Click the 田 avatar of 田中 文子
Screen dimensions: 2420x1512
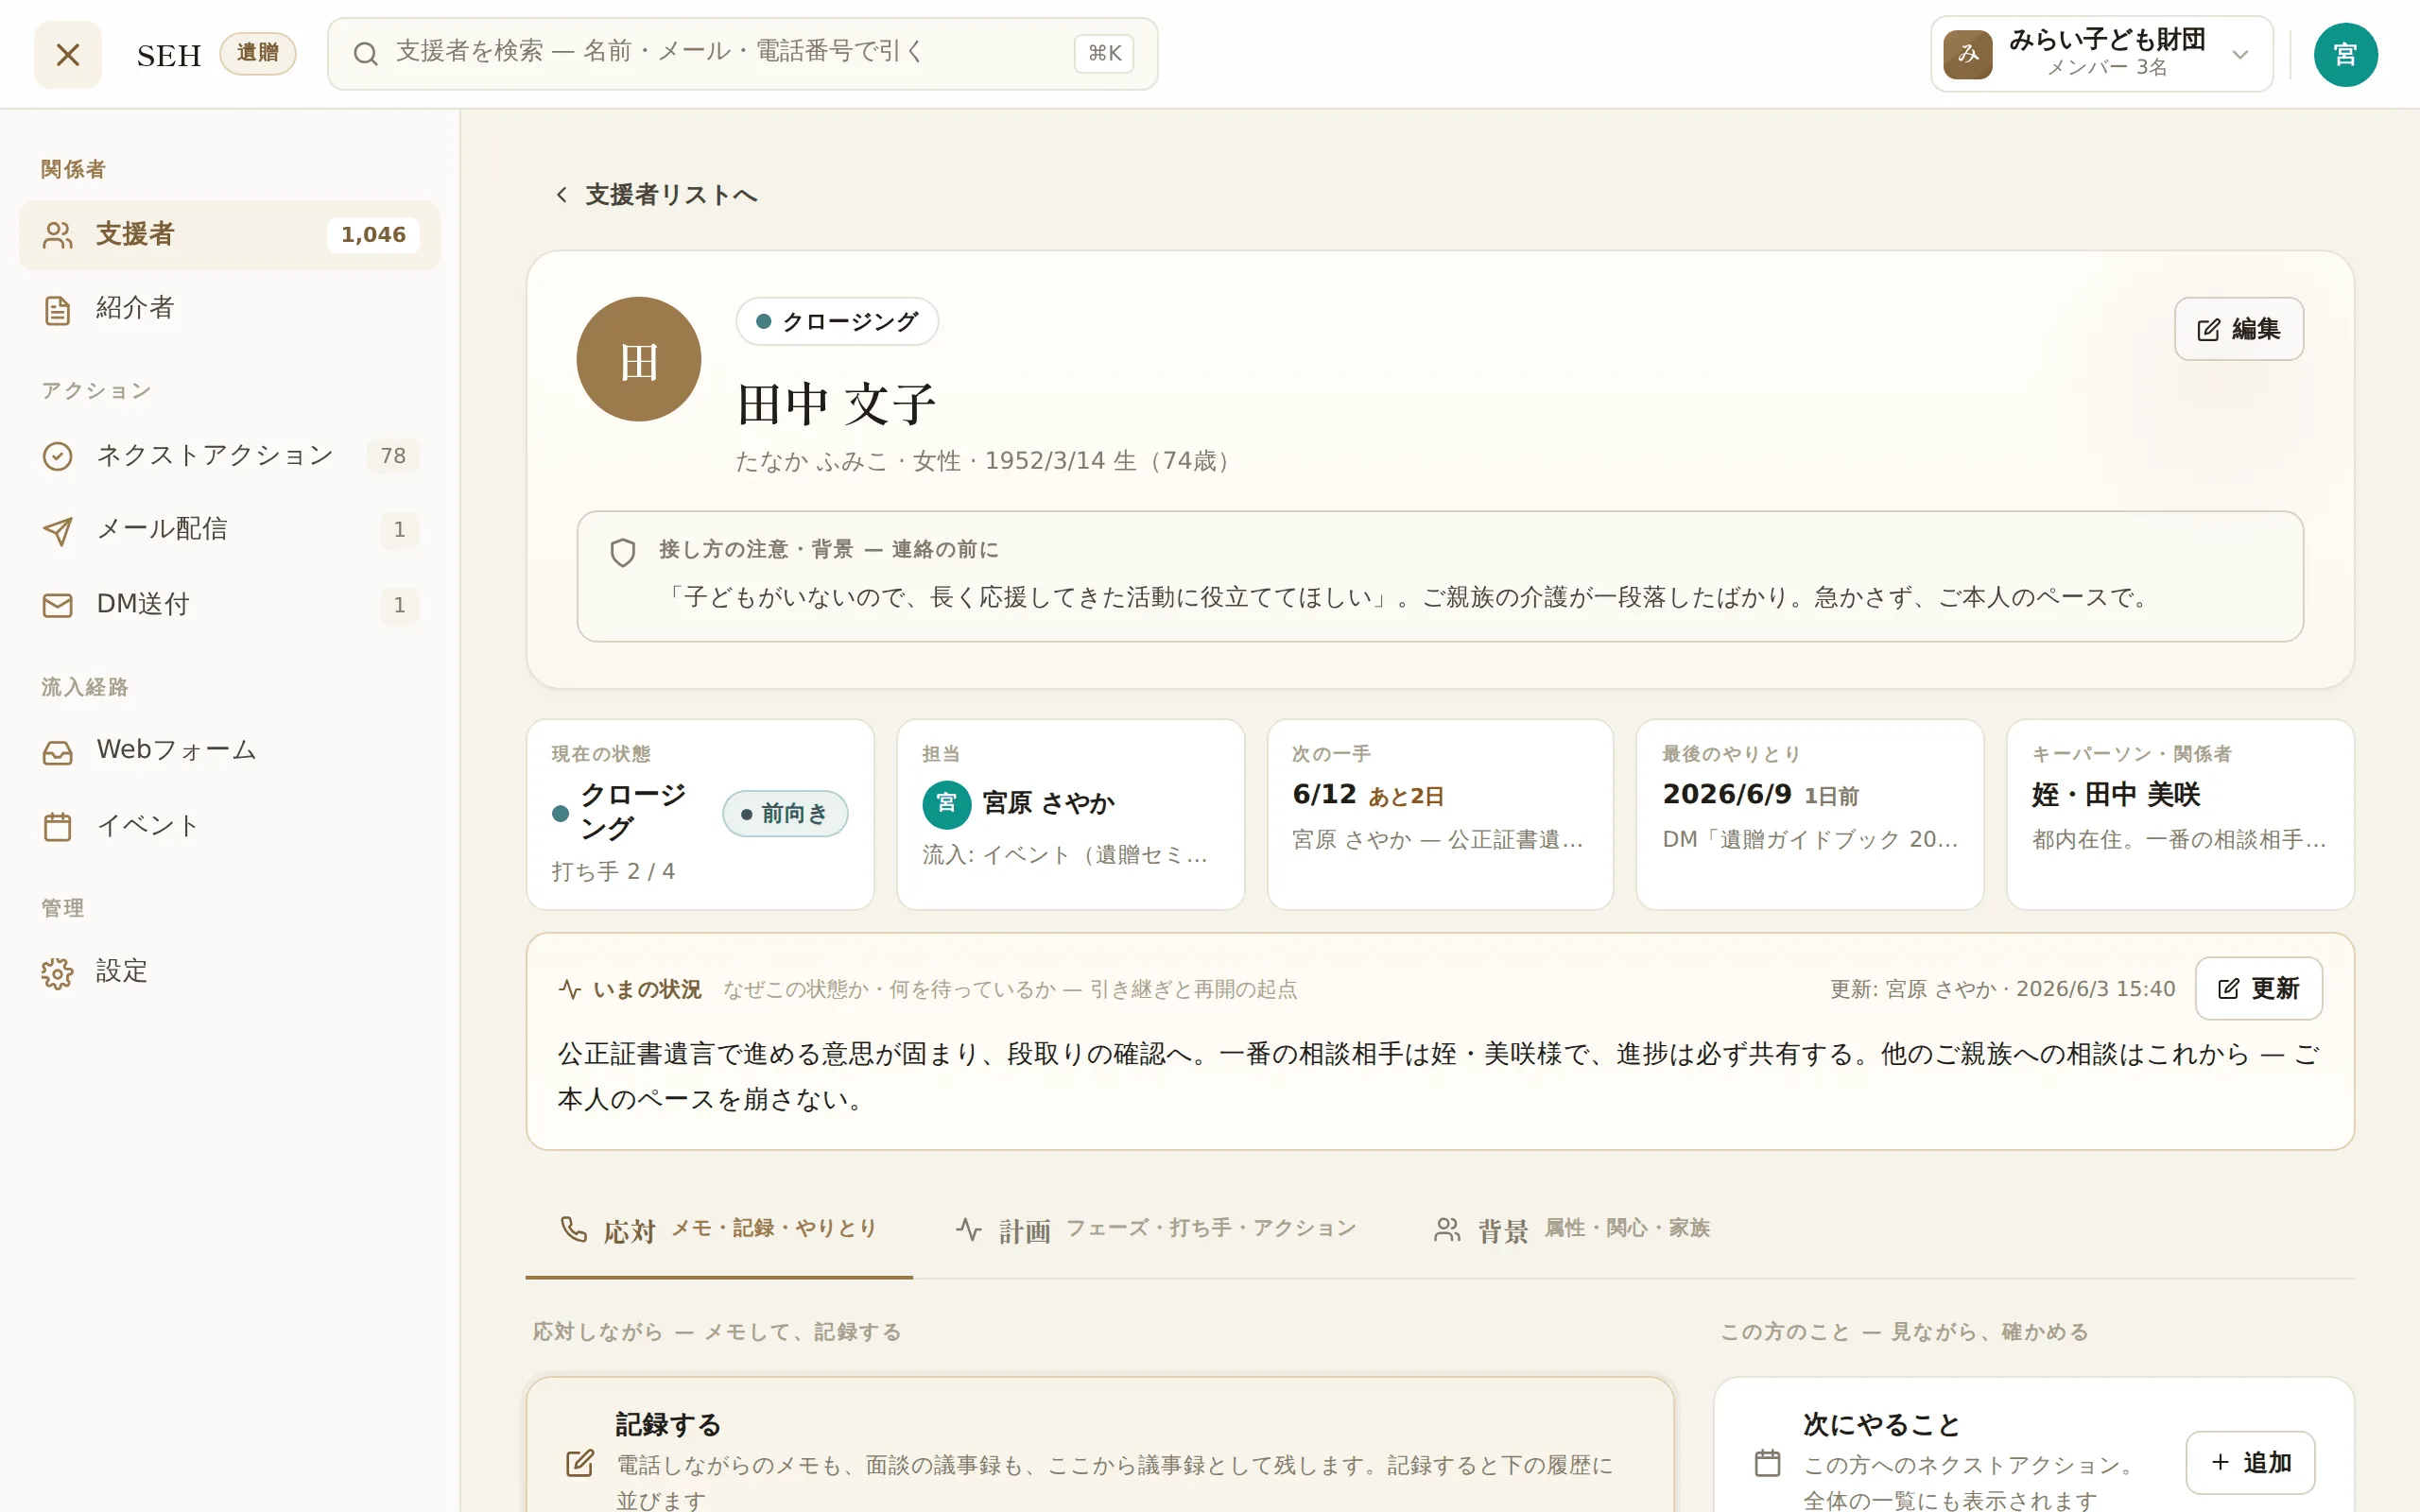click(x=639, y=359)
